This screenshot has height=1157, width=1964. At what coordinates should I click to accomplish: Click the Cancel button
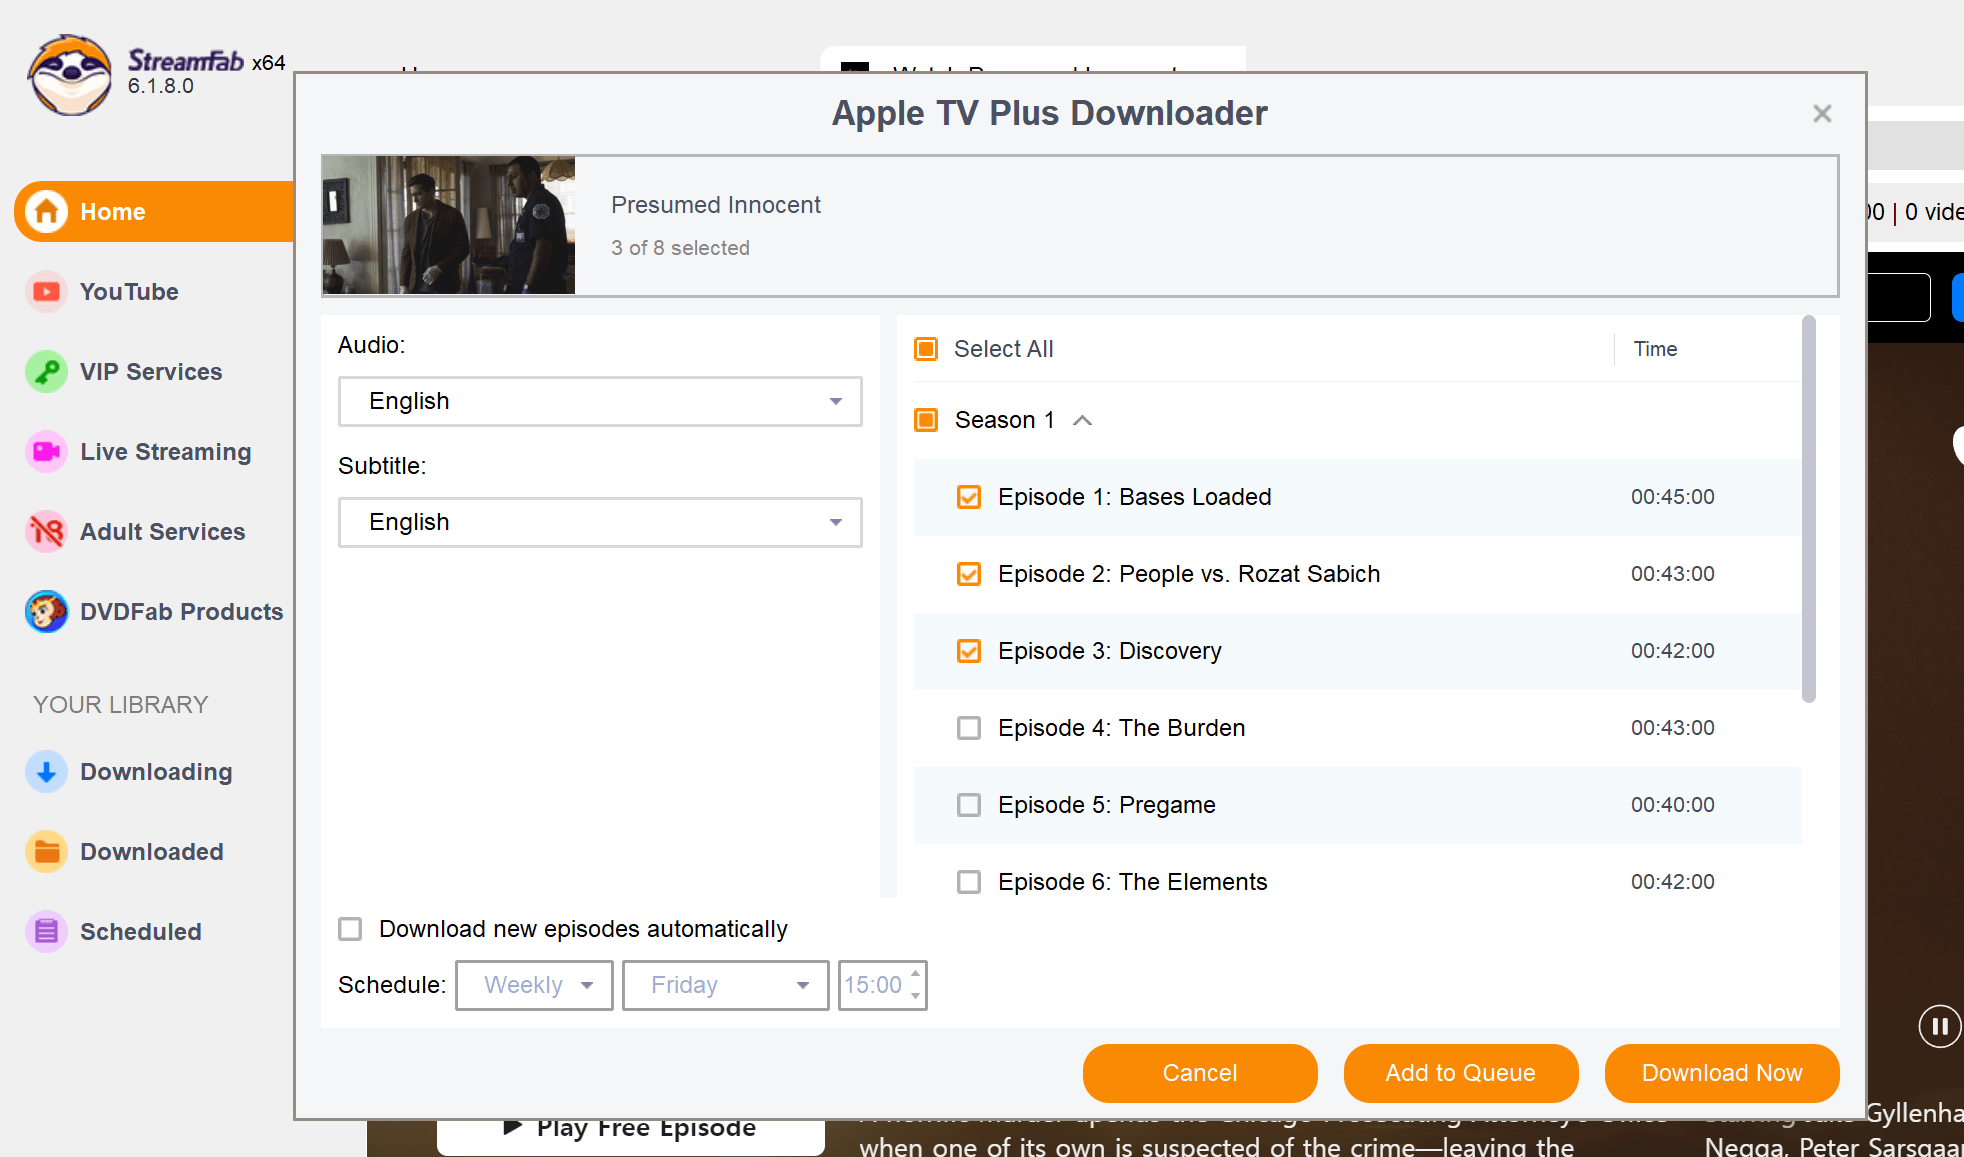[1200, 1073]
